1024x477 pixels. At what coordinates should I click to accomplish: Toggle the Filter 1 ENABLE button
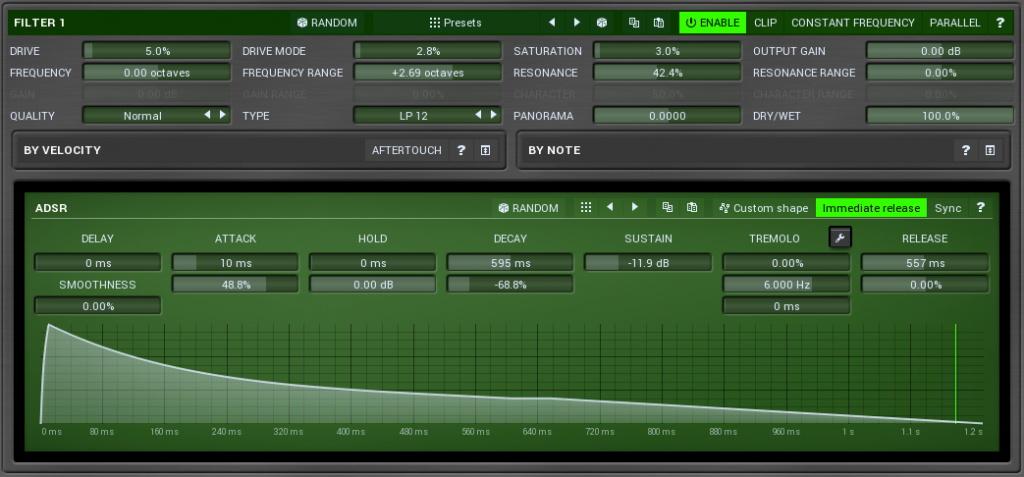(x=712, y=23)
